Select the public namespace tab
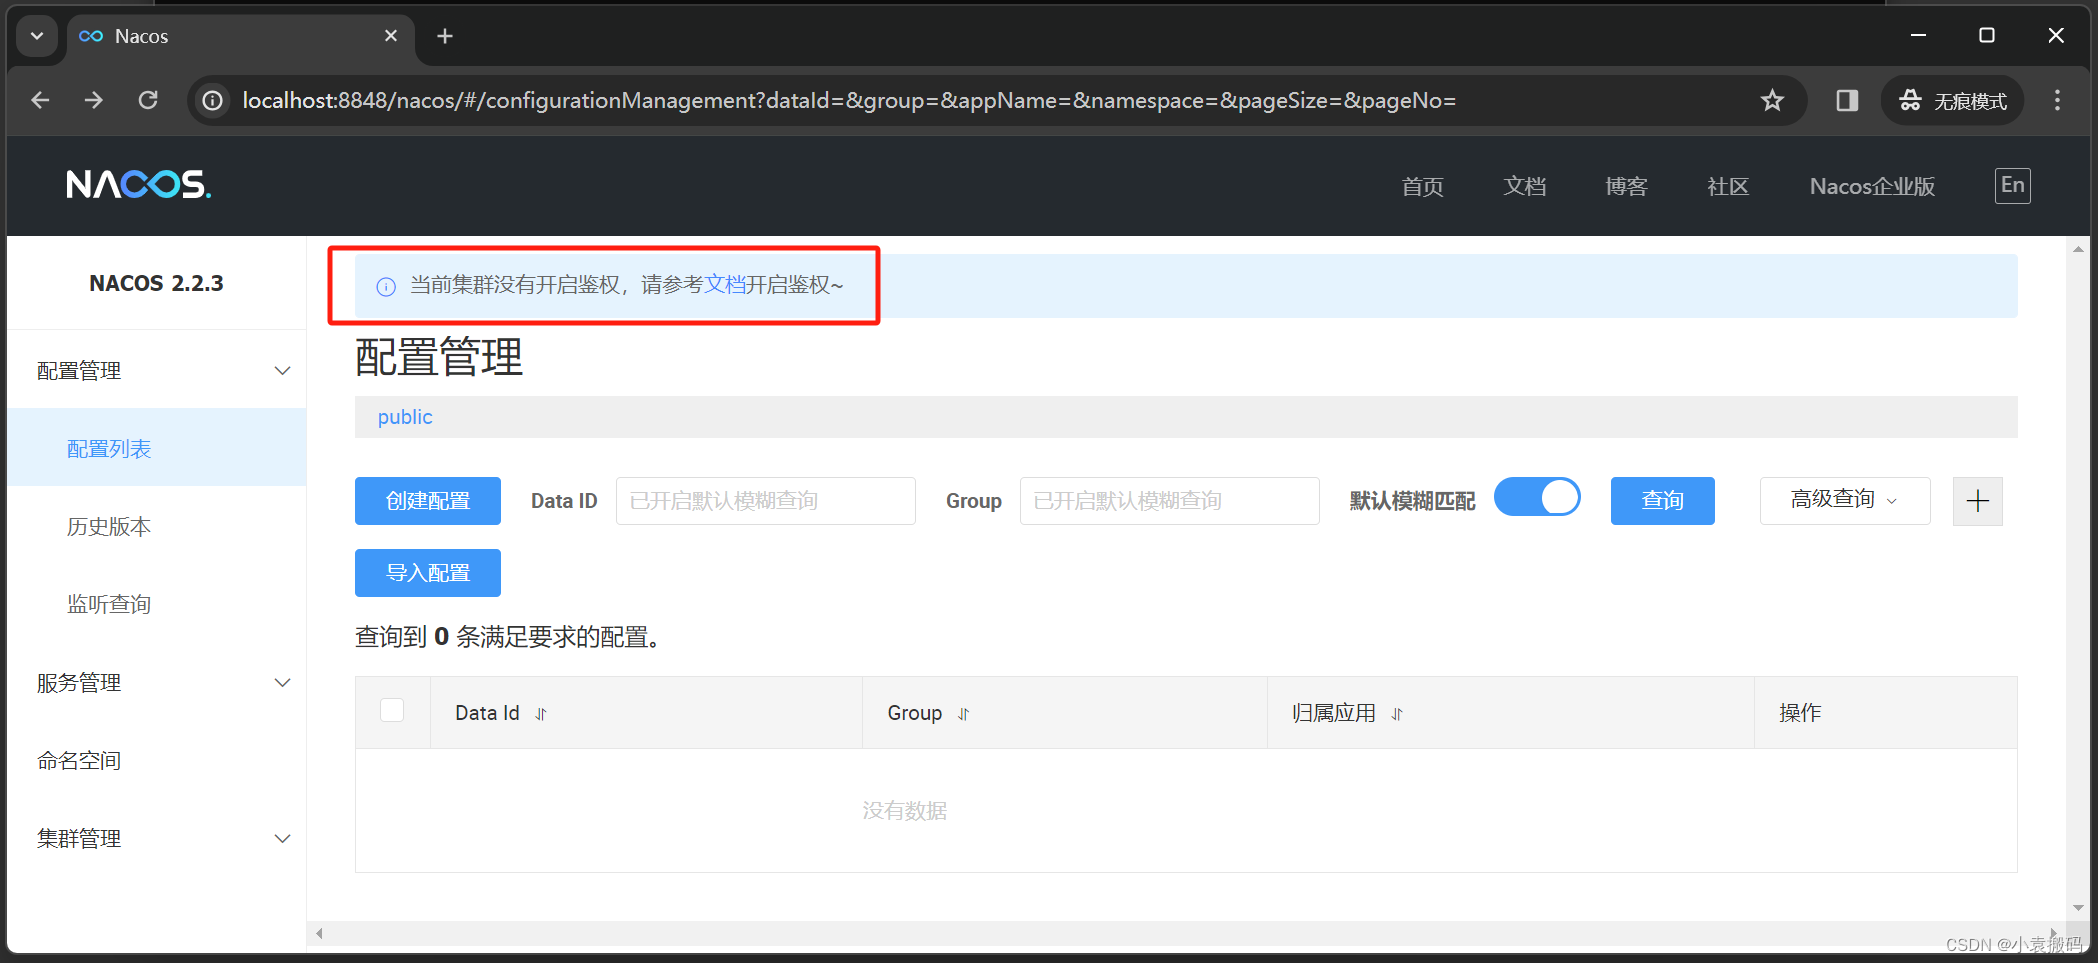 pos(405,417)
